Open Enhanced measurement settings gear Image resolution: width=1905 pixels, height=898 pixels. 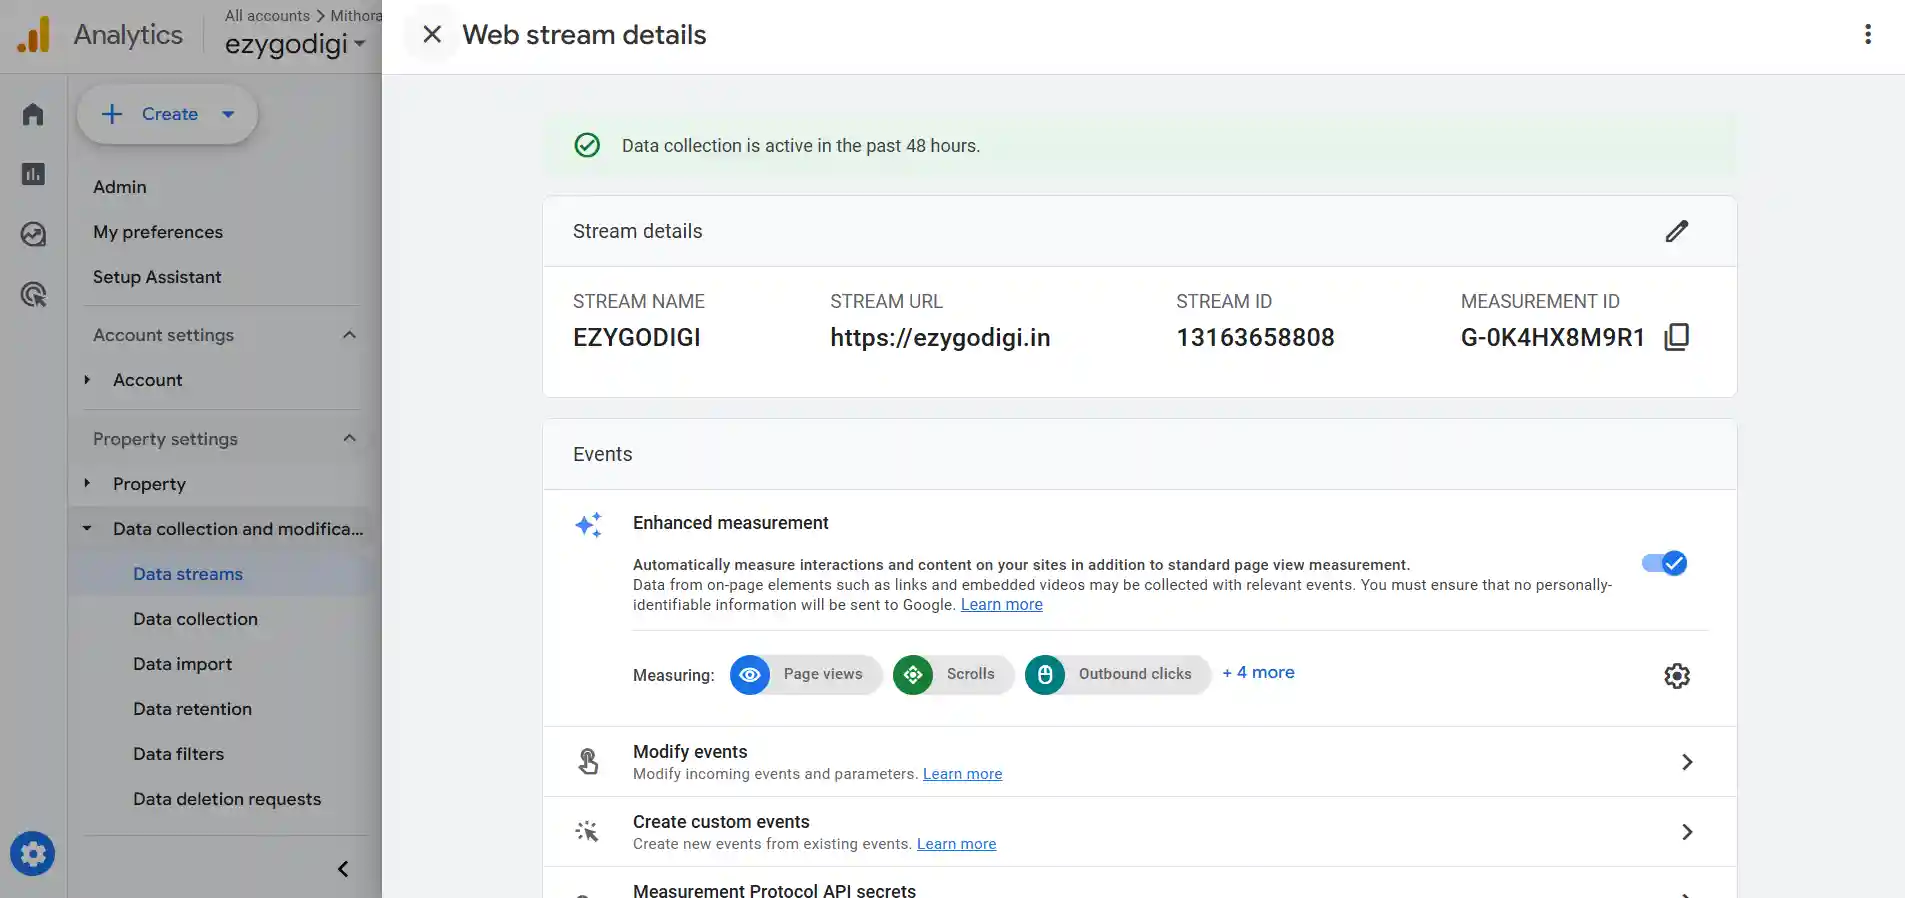(1677, 676)
